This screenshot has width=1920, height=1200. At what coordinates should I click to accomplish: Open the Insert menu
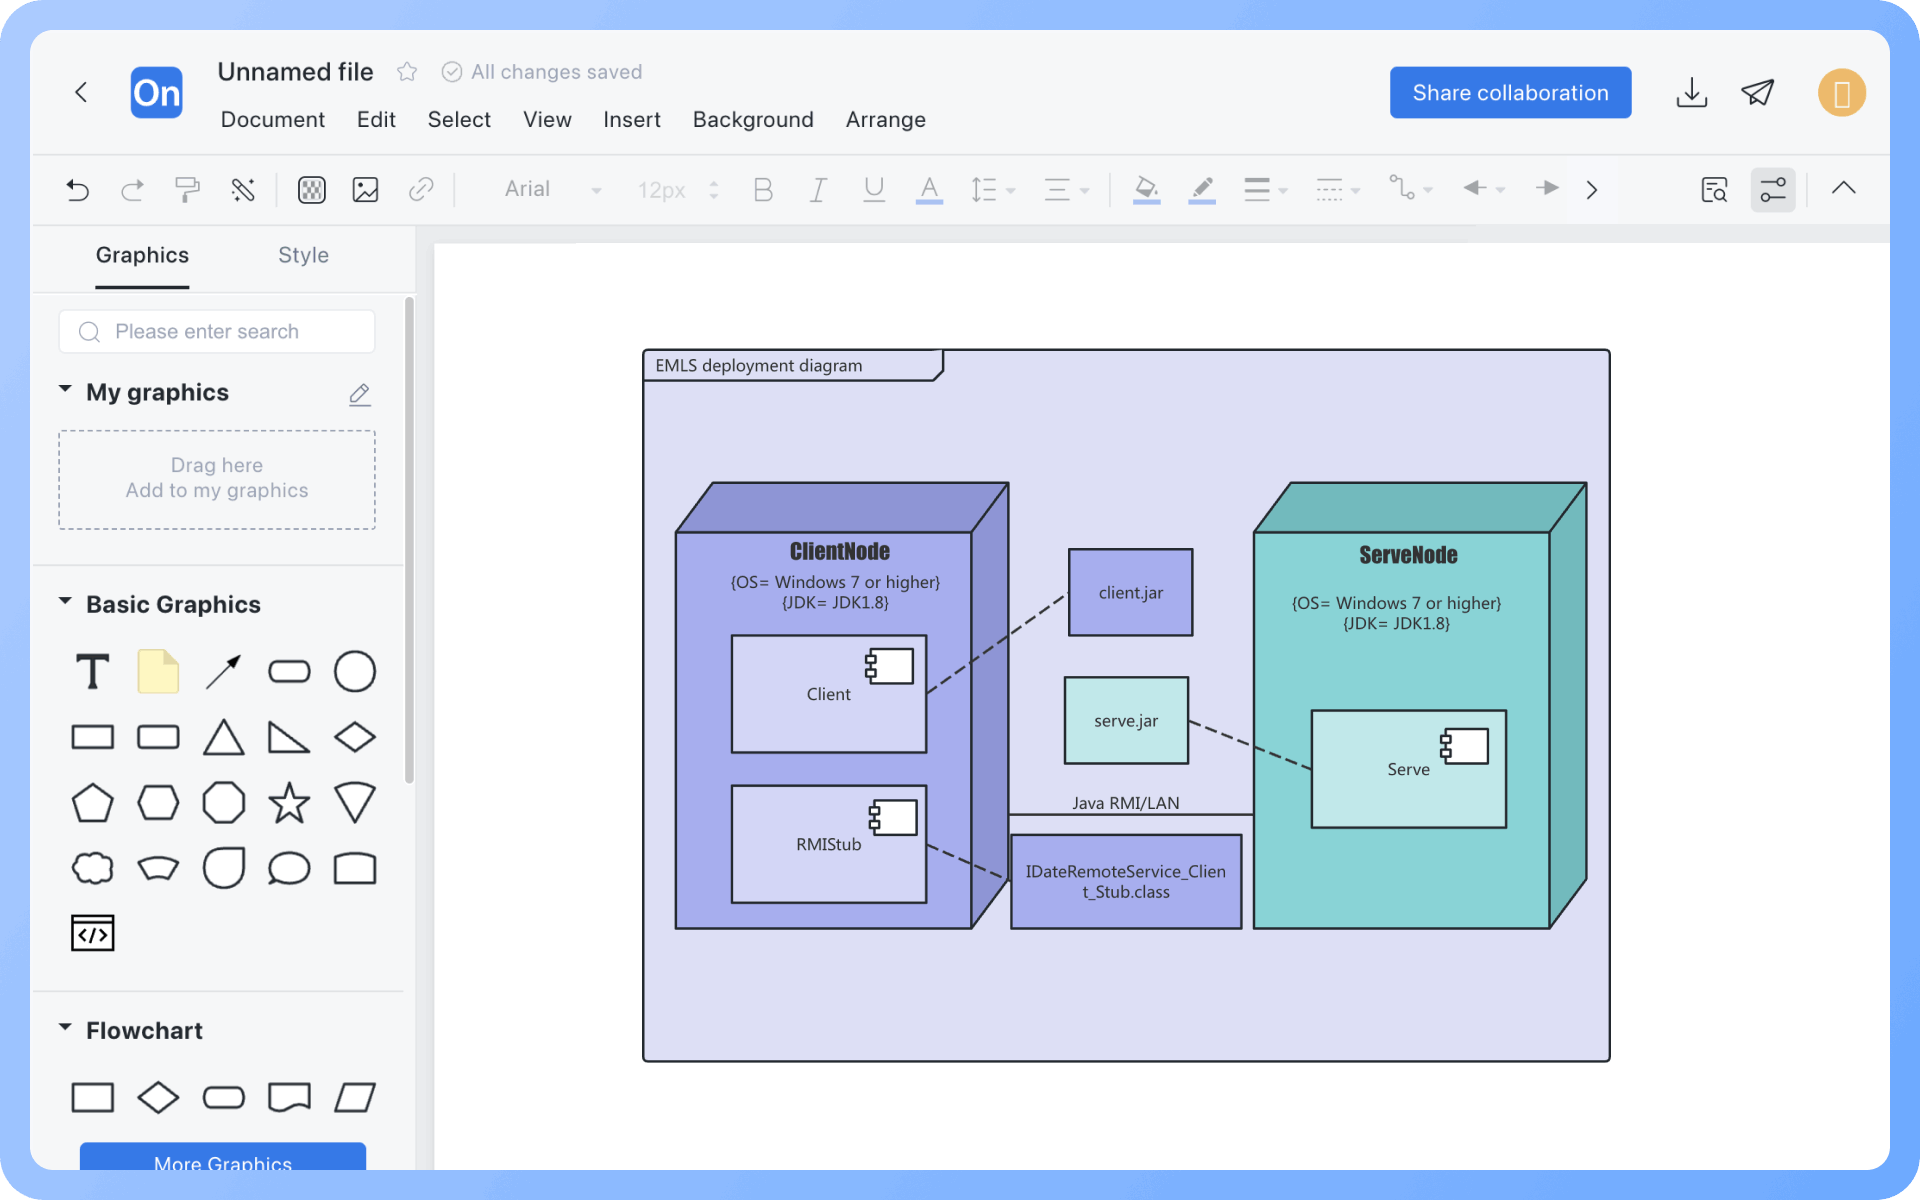pos(632,120)
